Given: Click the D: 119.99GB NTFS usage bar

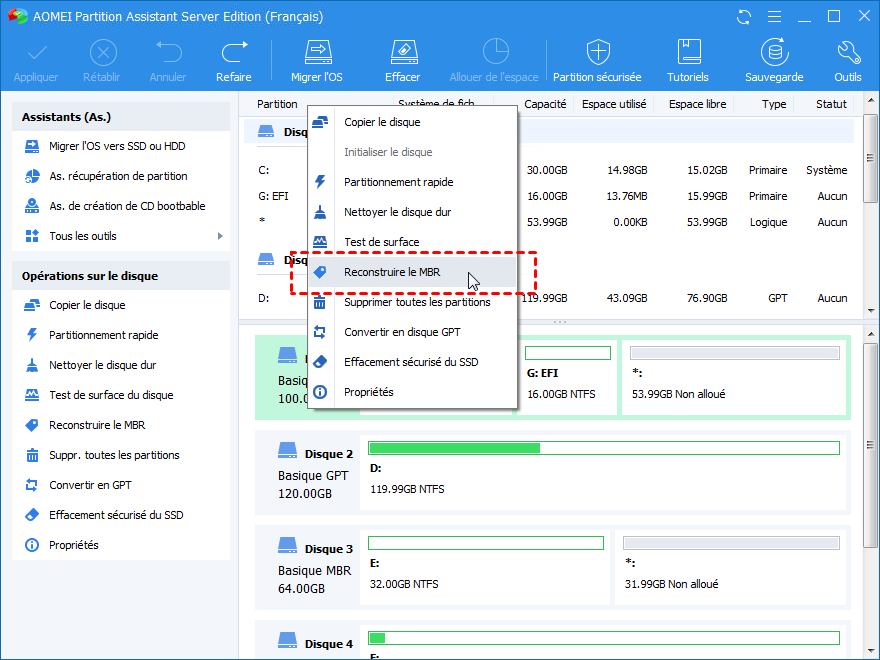Looking at the screenshot, I should (604, 448).
